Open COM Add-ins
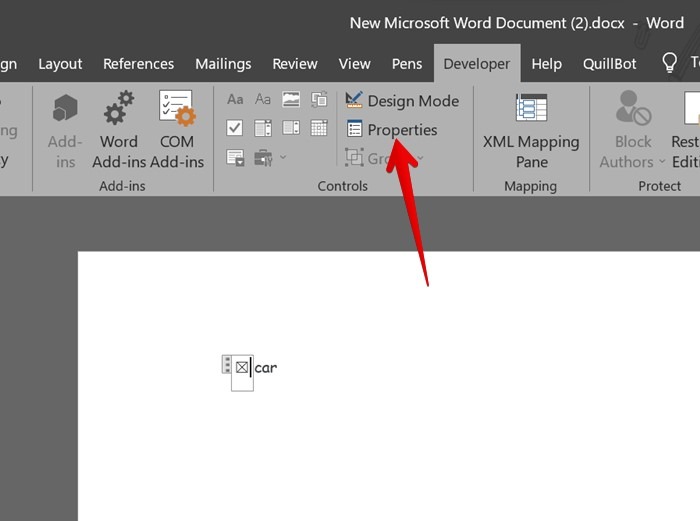Image resolution: width=700 pixels, height=521 pixels. pyautogui.click(x=177, y=131)
